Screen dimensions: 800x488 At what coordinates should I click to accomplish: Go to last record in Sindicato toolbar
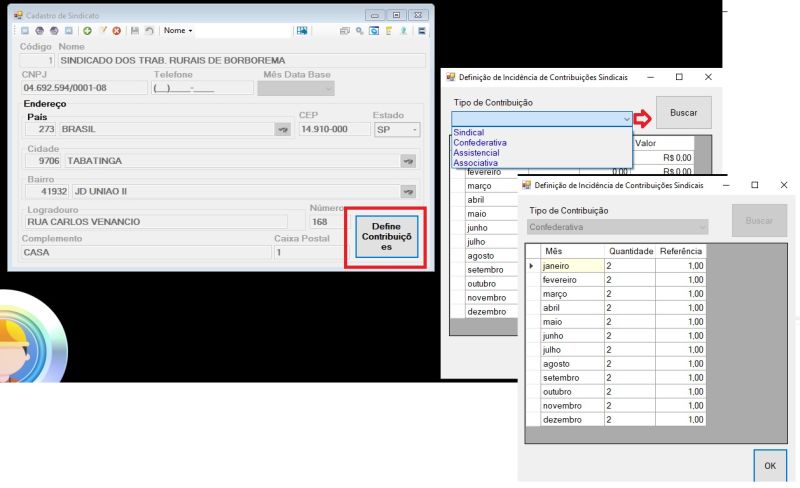(69, 31)
